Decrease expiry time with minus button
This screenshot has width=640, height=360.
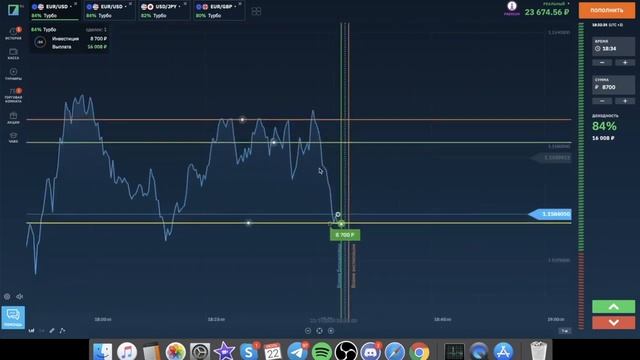(602, 62)
